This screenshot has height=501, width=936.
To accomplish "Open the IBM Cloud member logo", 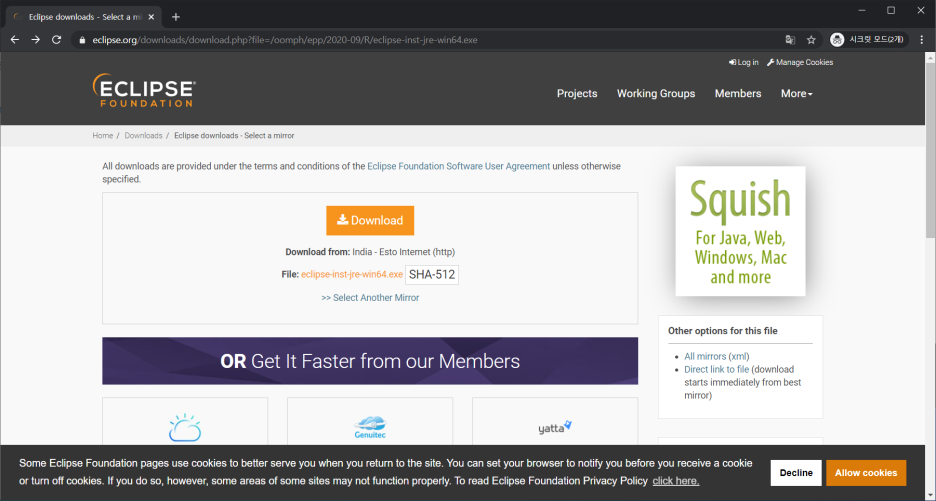I will (185, 428).
